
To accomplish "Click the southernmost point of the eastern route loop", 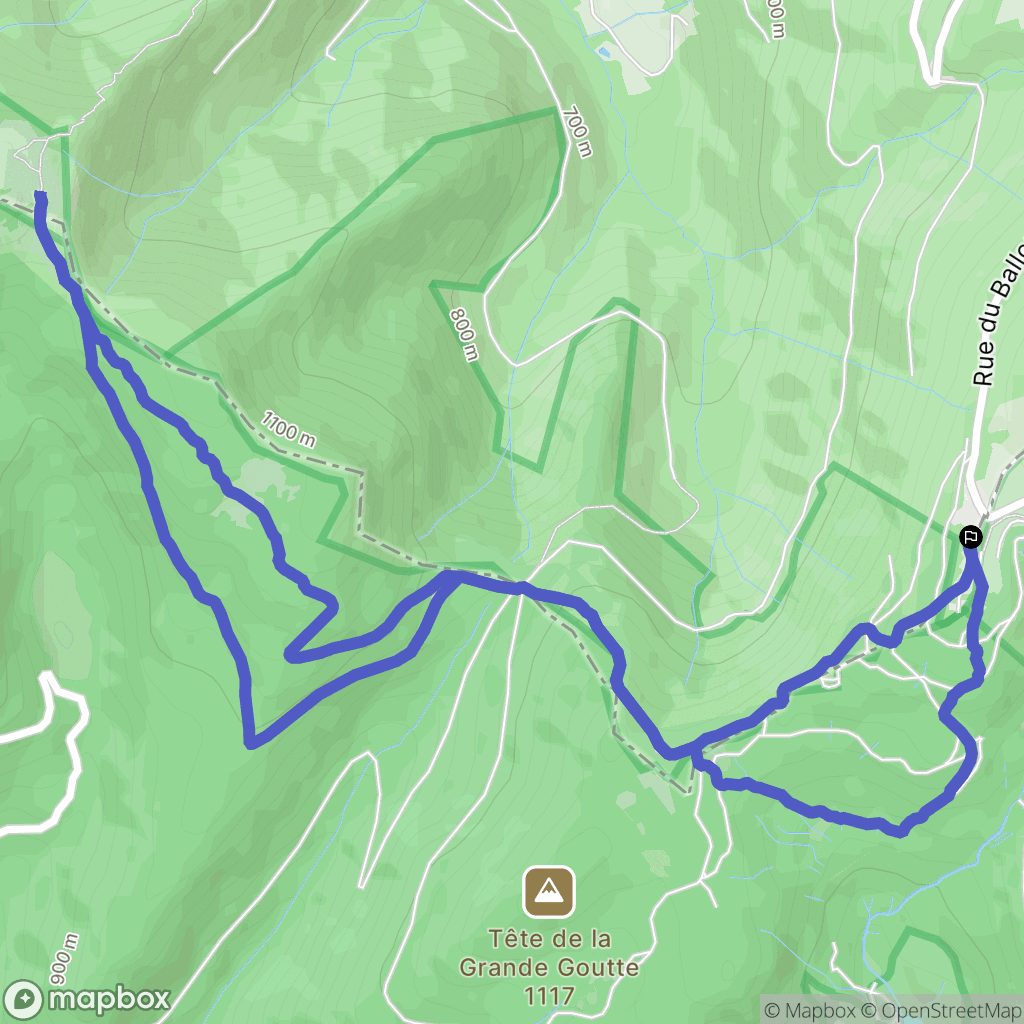I will (x=899, y=832).
